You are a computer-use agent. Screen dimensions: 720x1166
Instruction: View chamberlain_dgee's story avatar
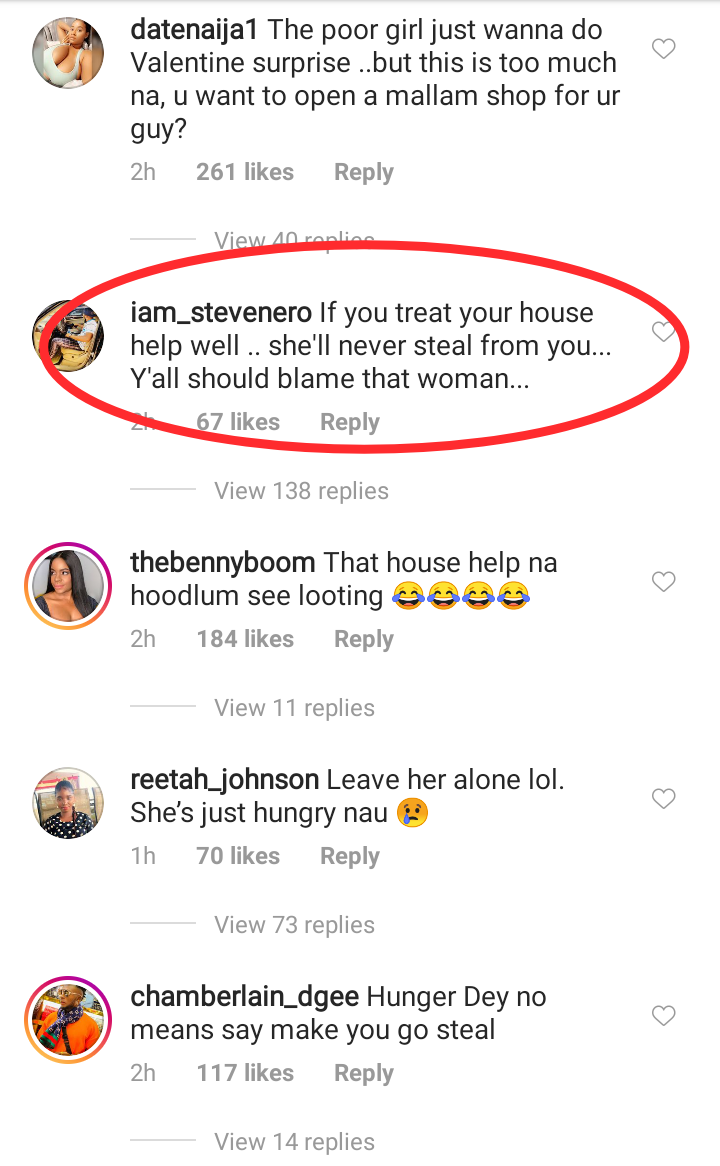68,1020
